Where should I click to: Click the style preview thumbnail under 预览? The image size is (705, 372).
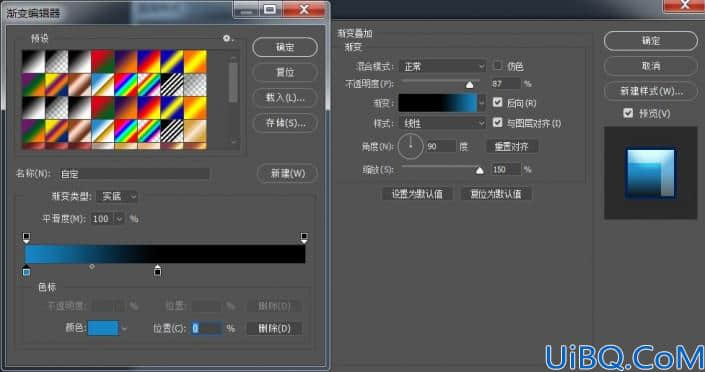pos(651,173)
